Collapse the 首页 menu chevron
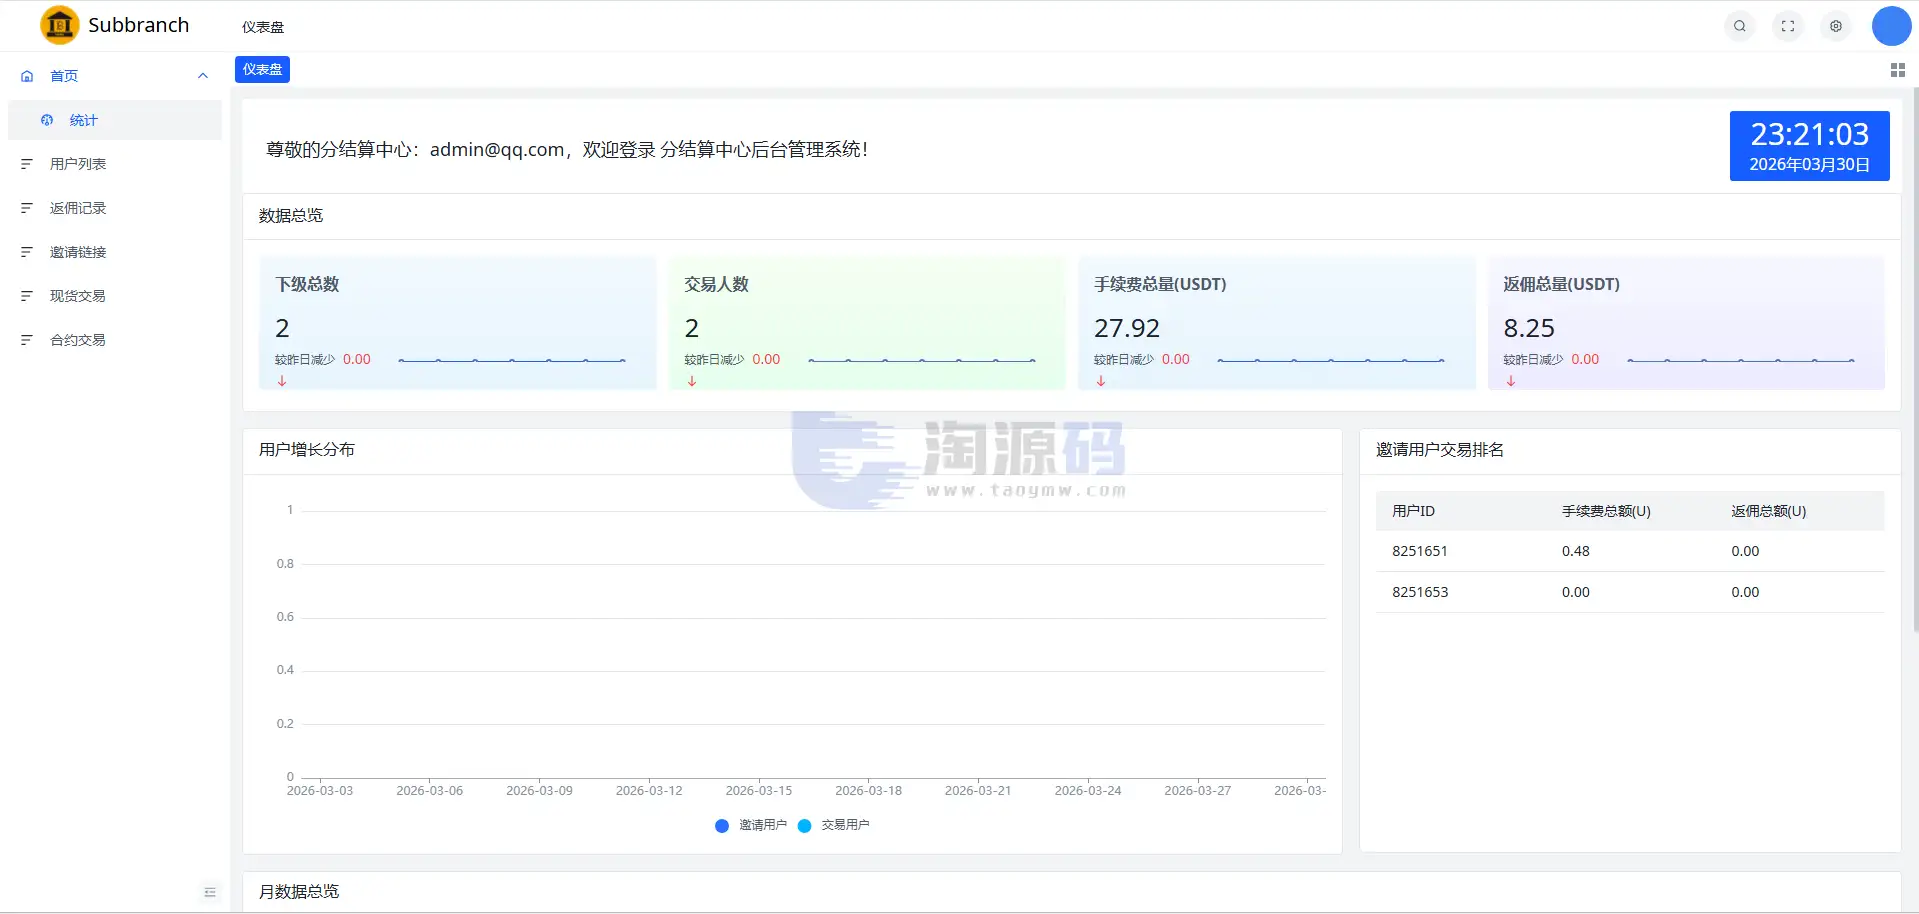 click(x=203, y=76)
